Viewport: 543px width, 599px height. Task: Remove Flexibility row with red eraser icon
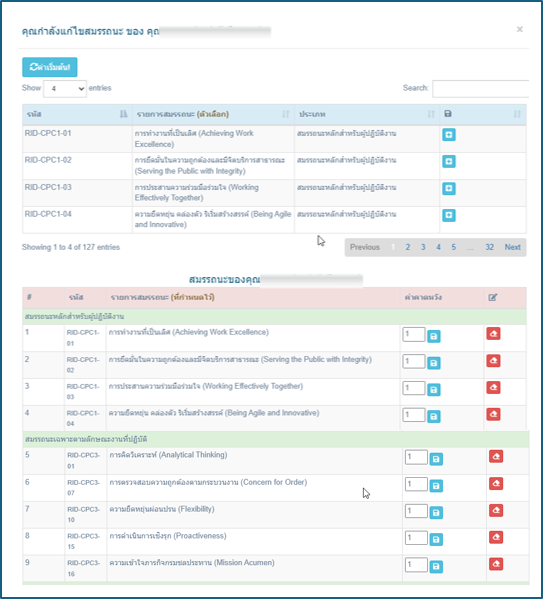(x=496, y=510)
